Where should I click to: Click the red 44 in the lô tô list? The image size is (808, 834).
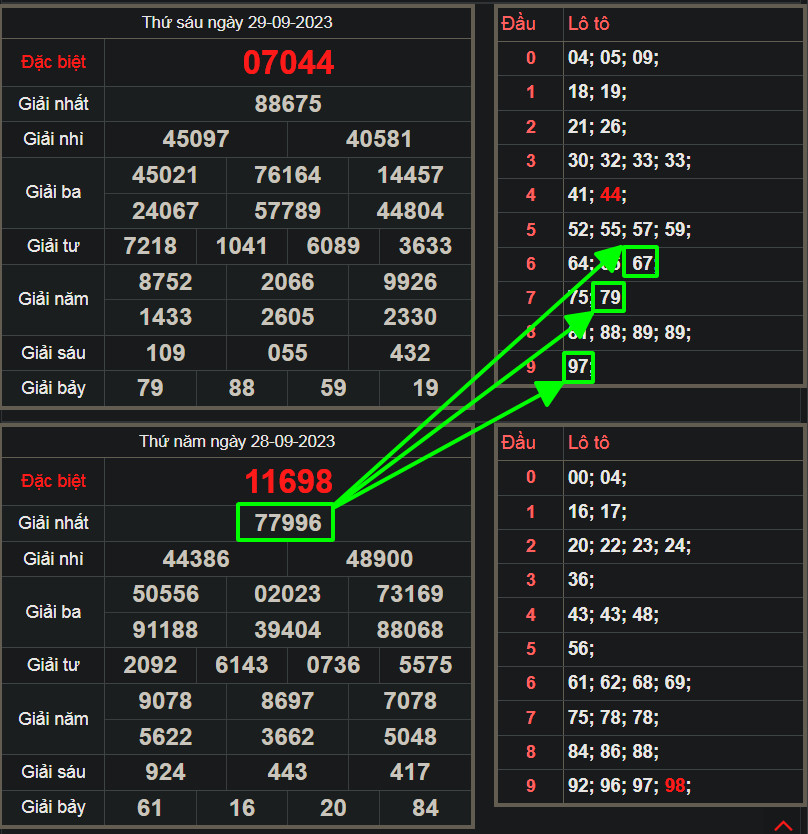click(x=611, y=195)
